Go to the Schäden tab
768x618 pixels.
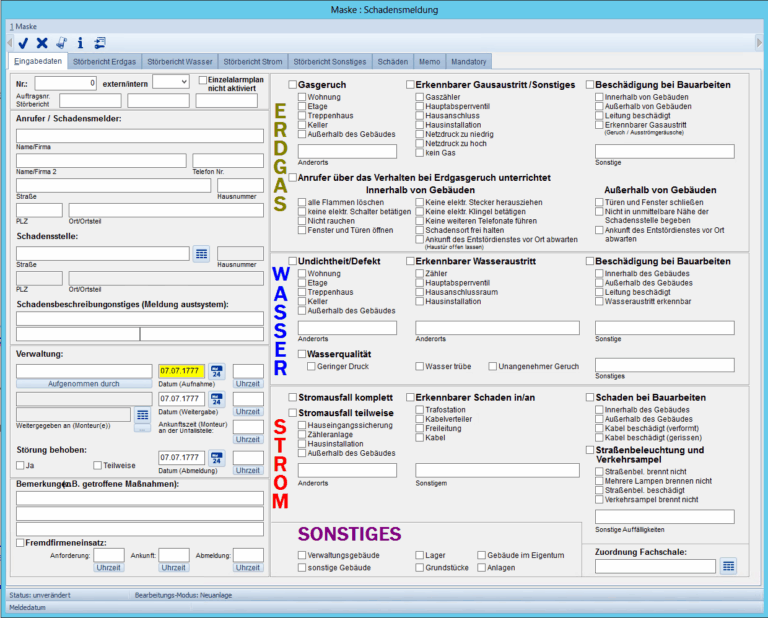pos(392,62)
